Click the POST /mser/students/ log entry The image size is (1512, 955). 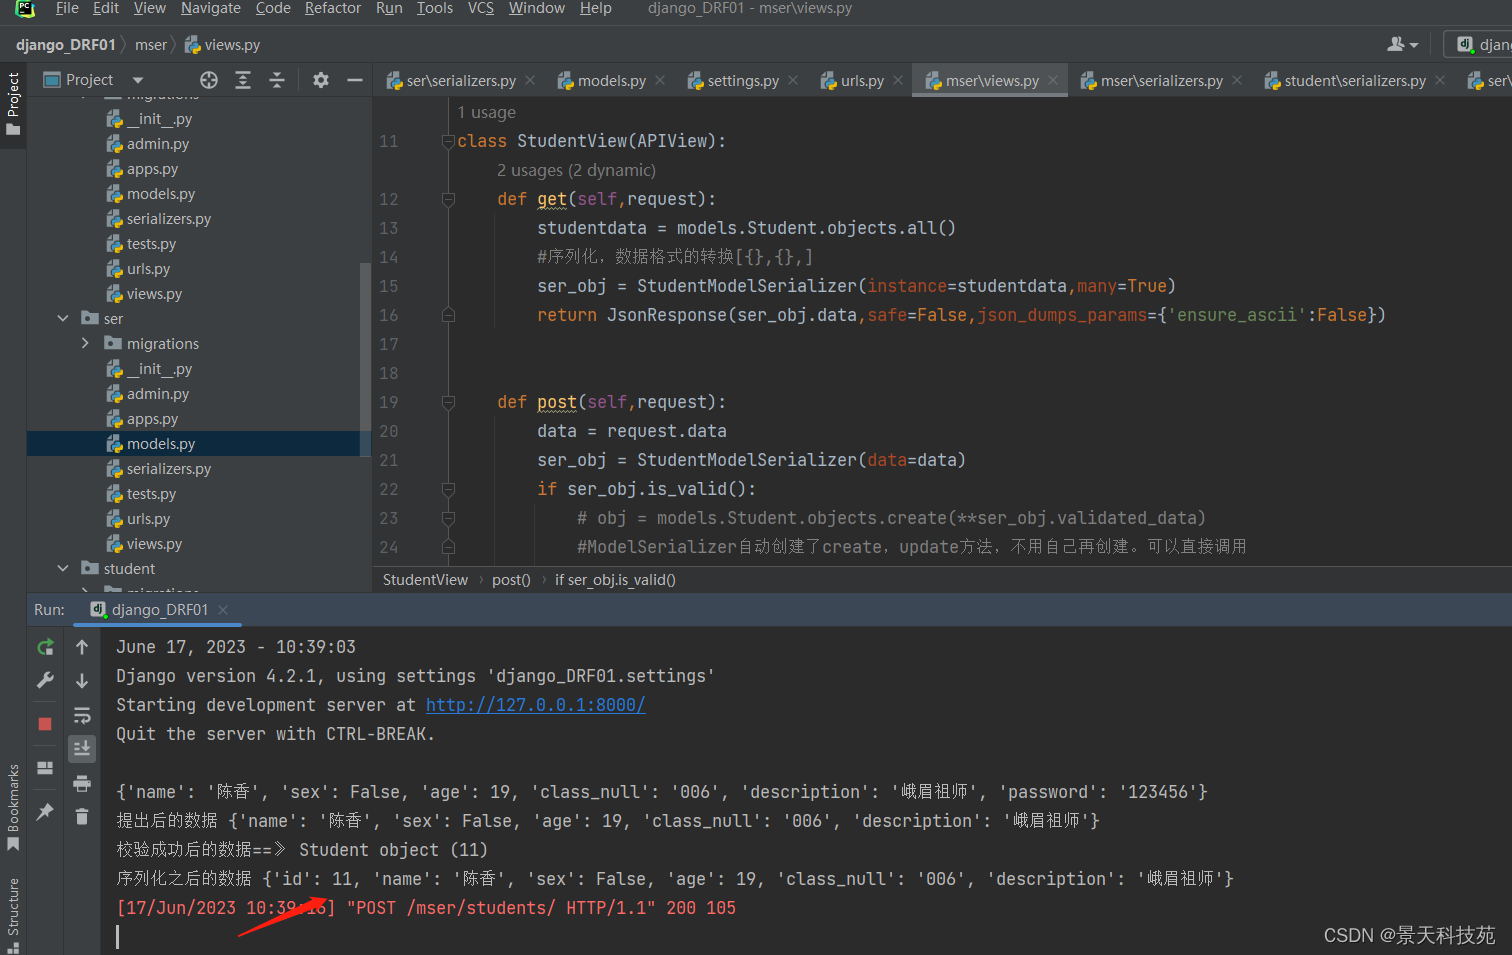click(x=426, y=908)
